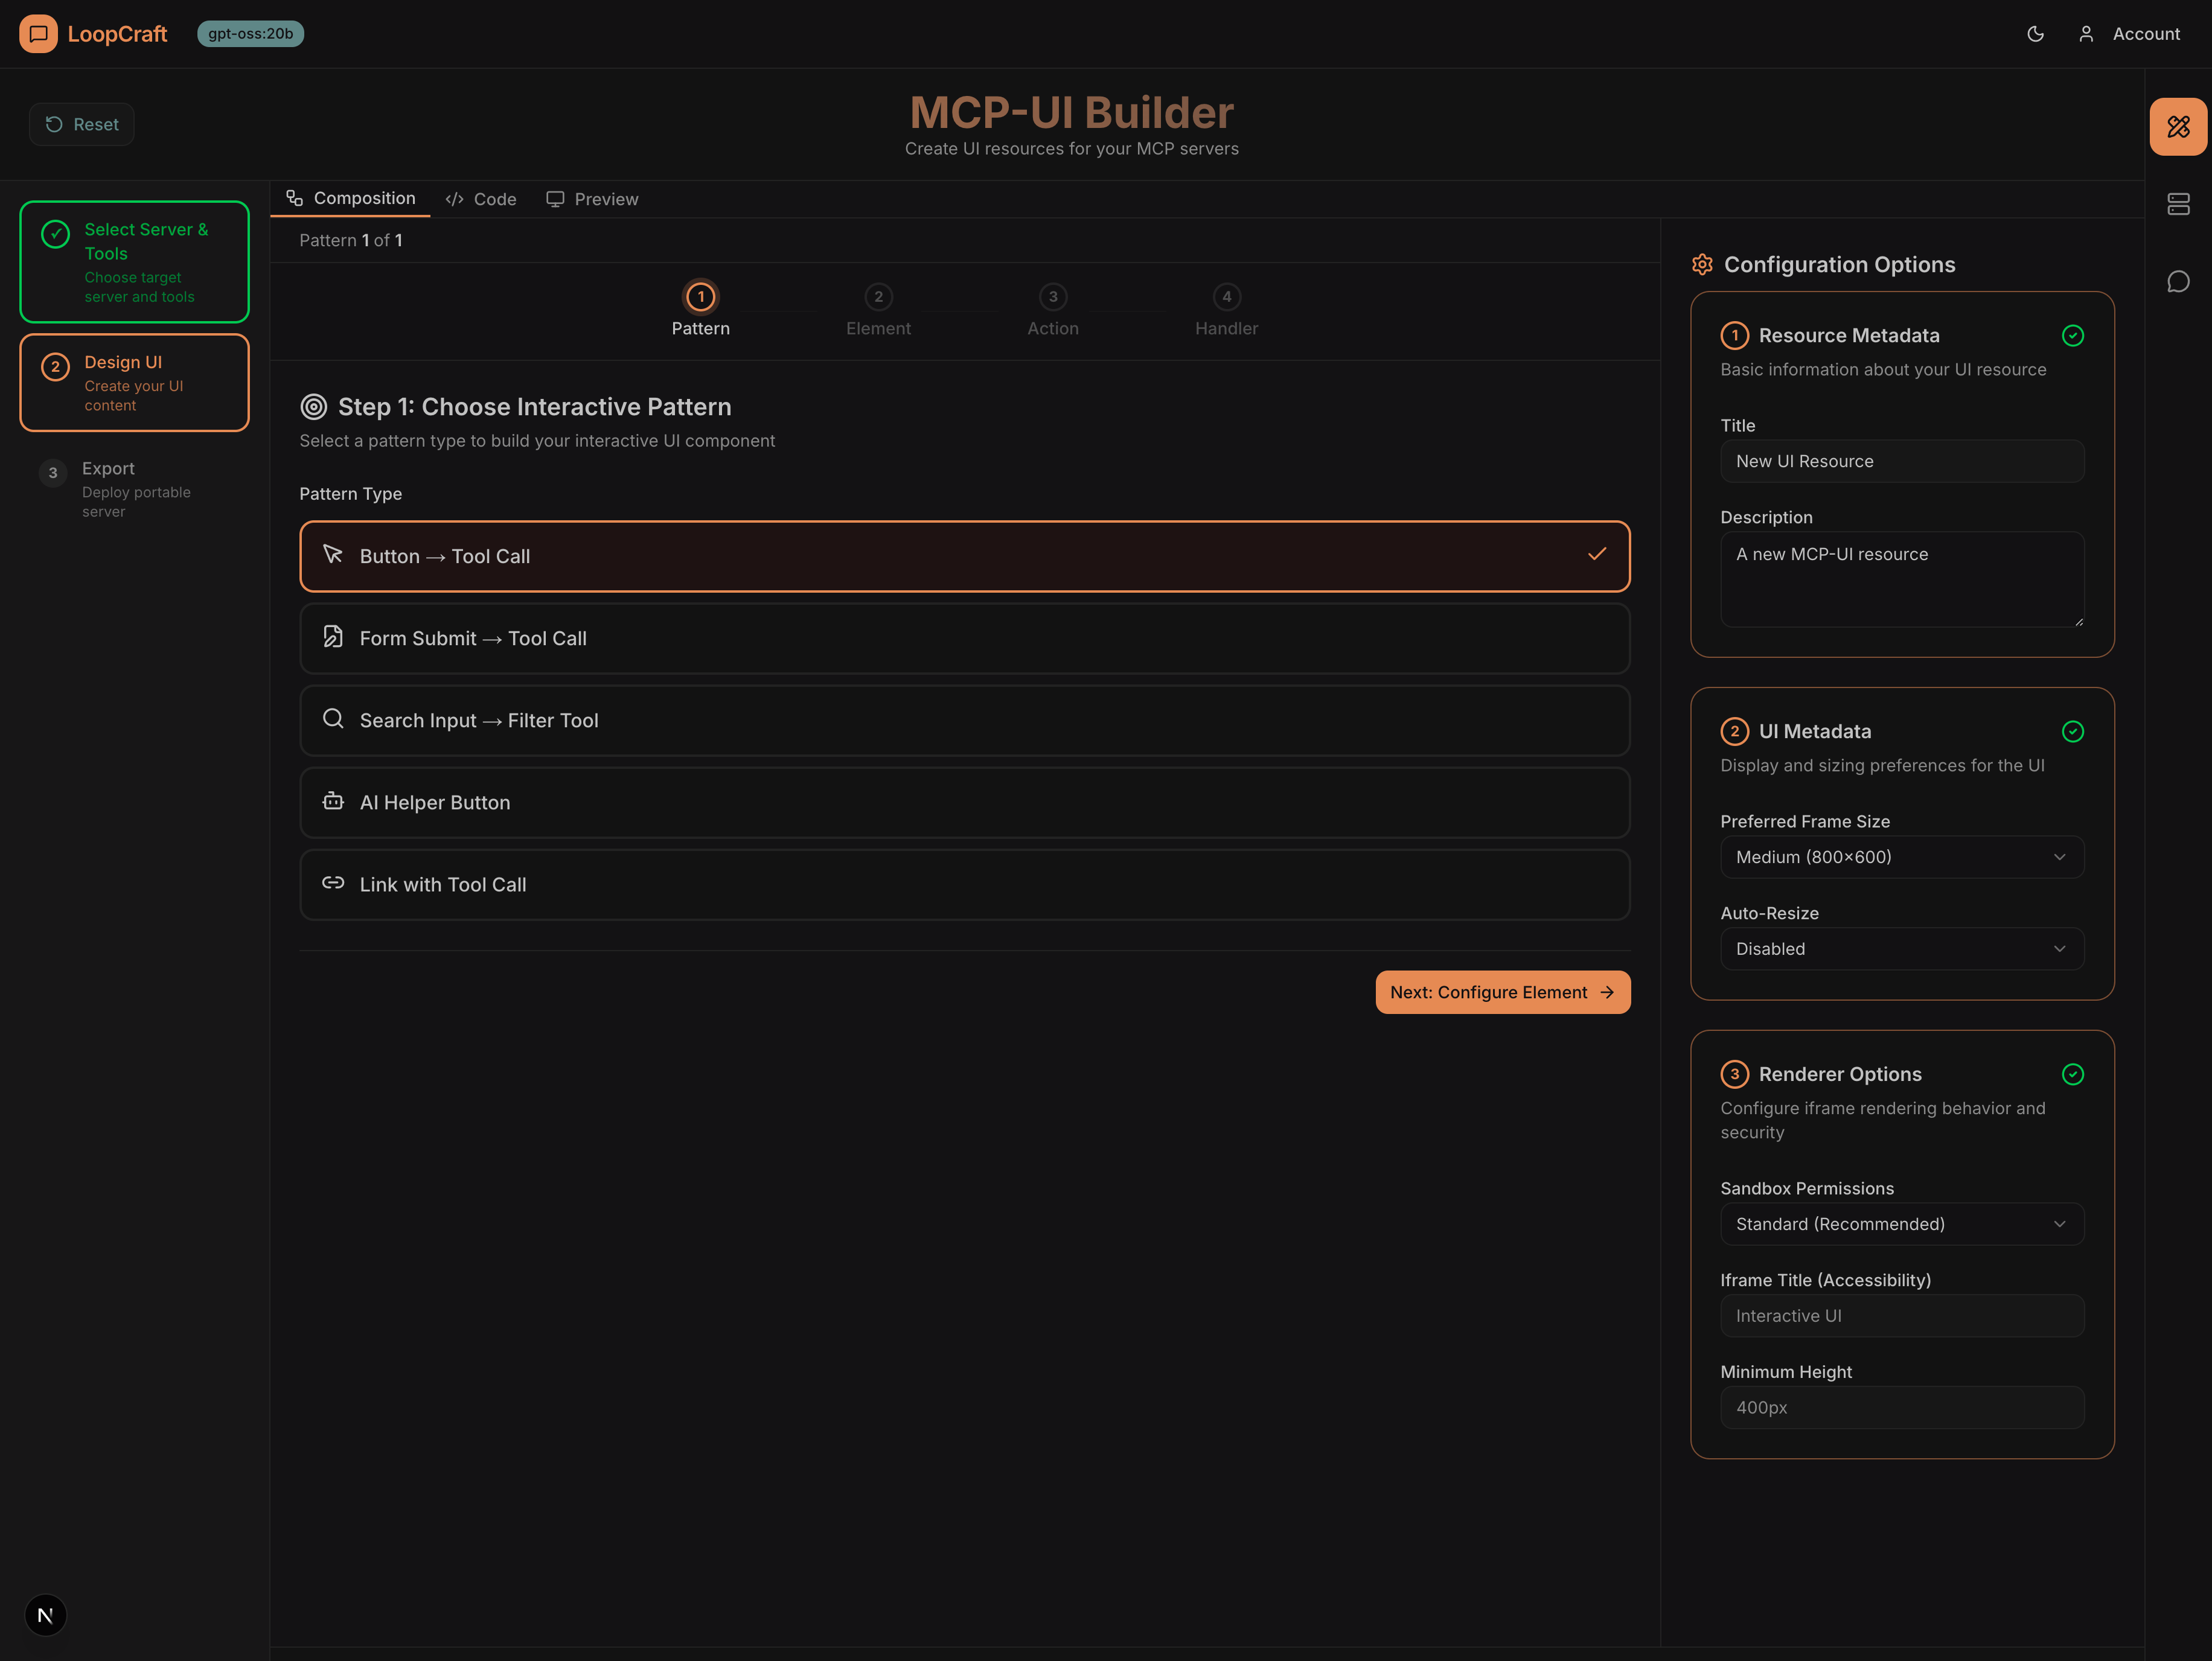Click the gpt-oss:20b model badge
2212x1661 pixels.
pyautogui.click(x=250, y=34)
